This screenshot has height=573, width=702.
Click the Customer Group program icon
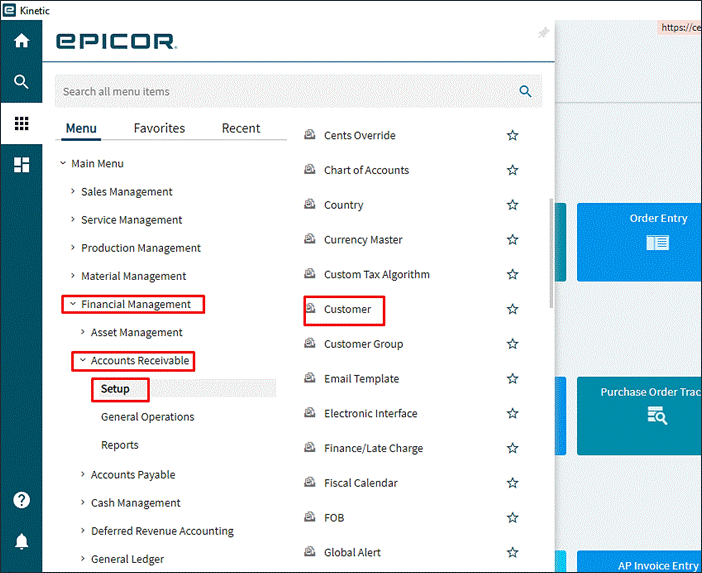(310, 343)
